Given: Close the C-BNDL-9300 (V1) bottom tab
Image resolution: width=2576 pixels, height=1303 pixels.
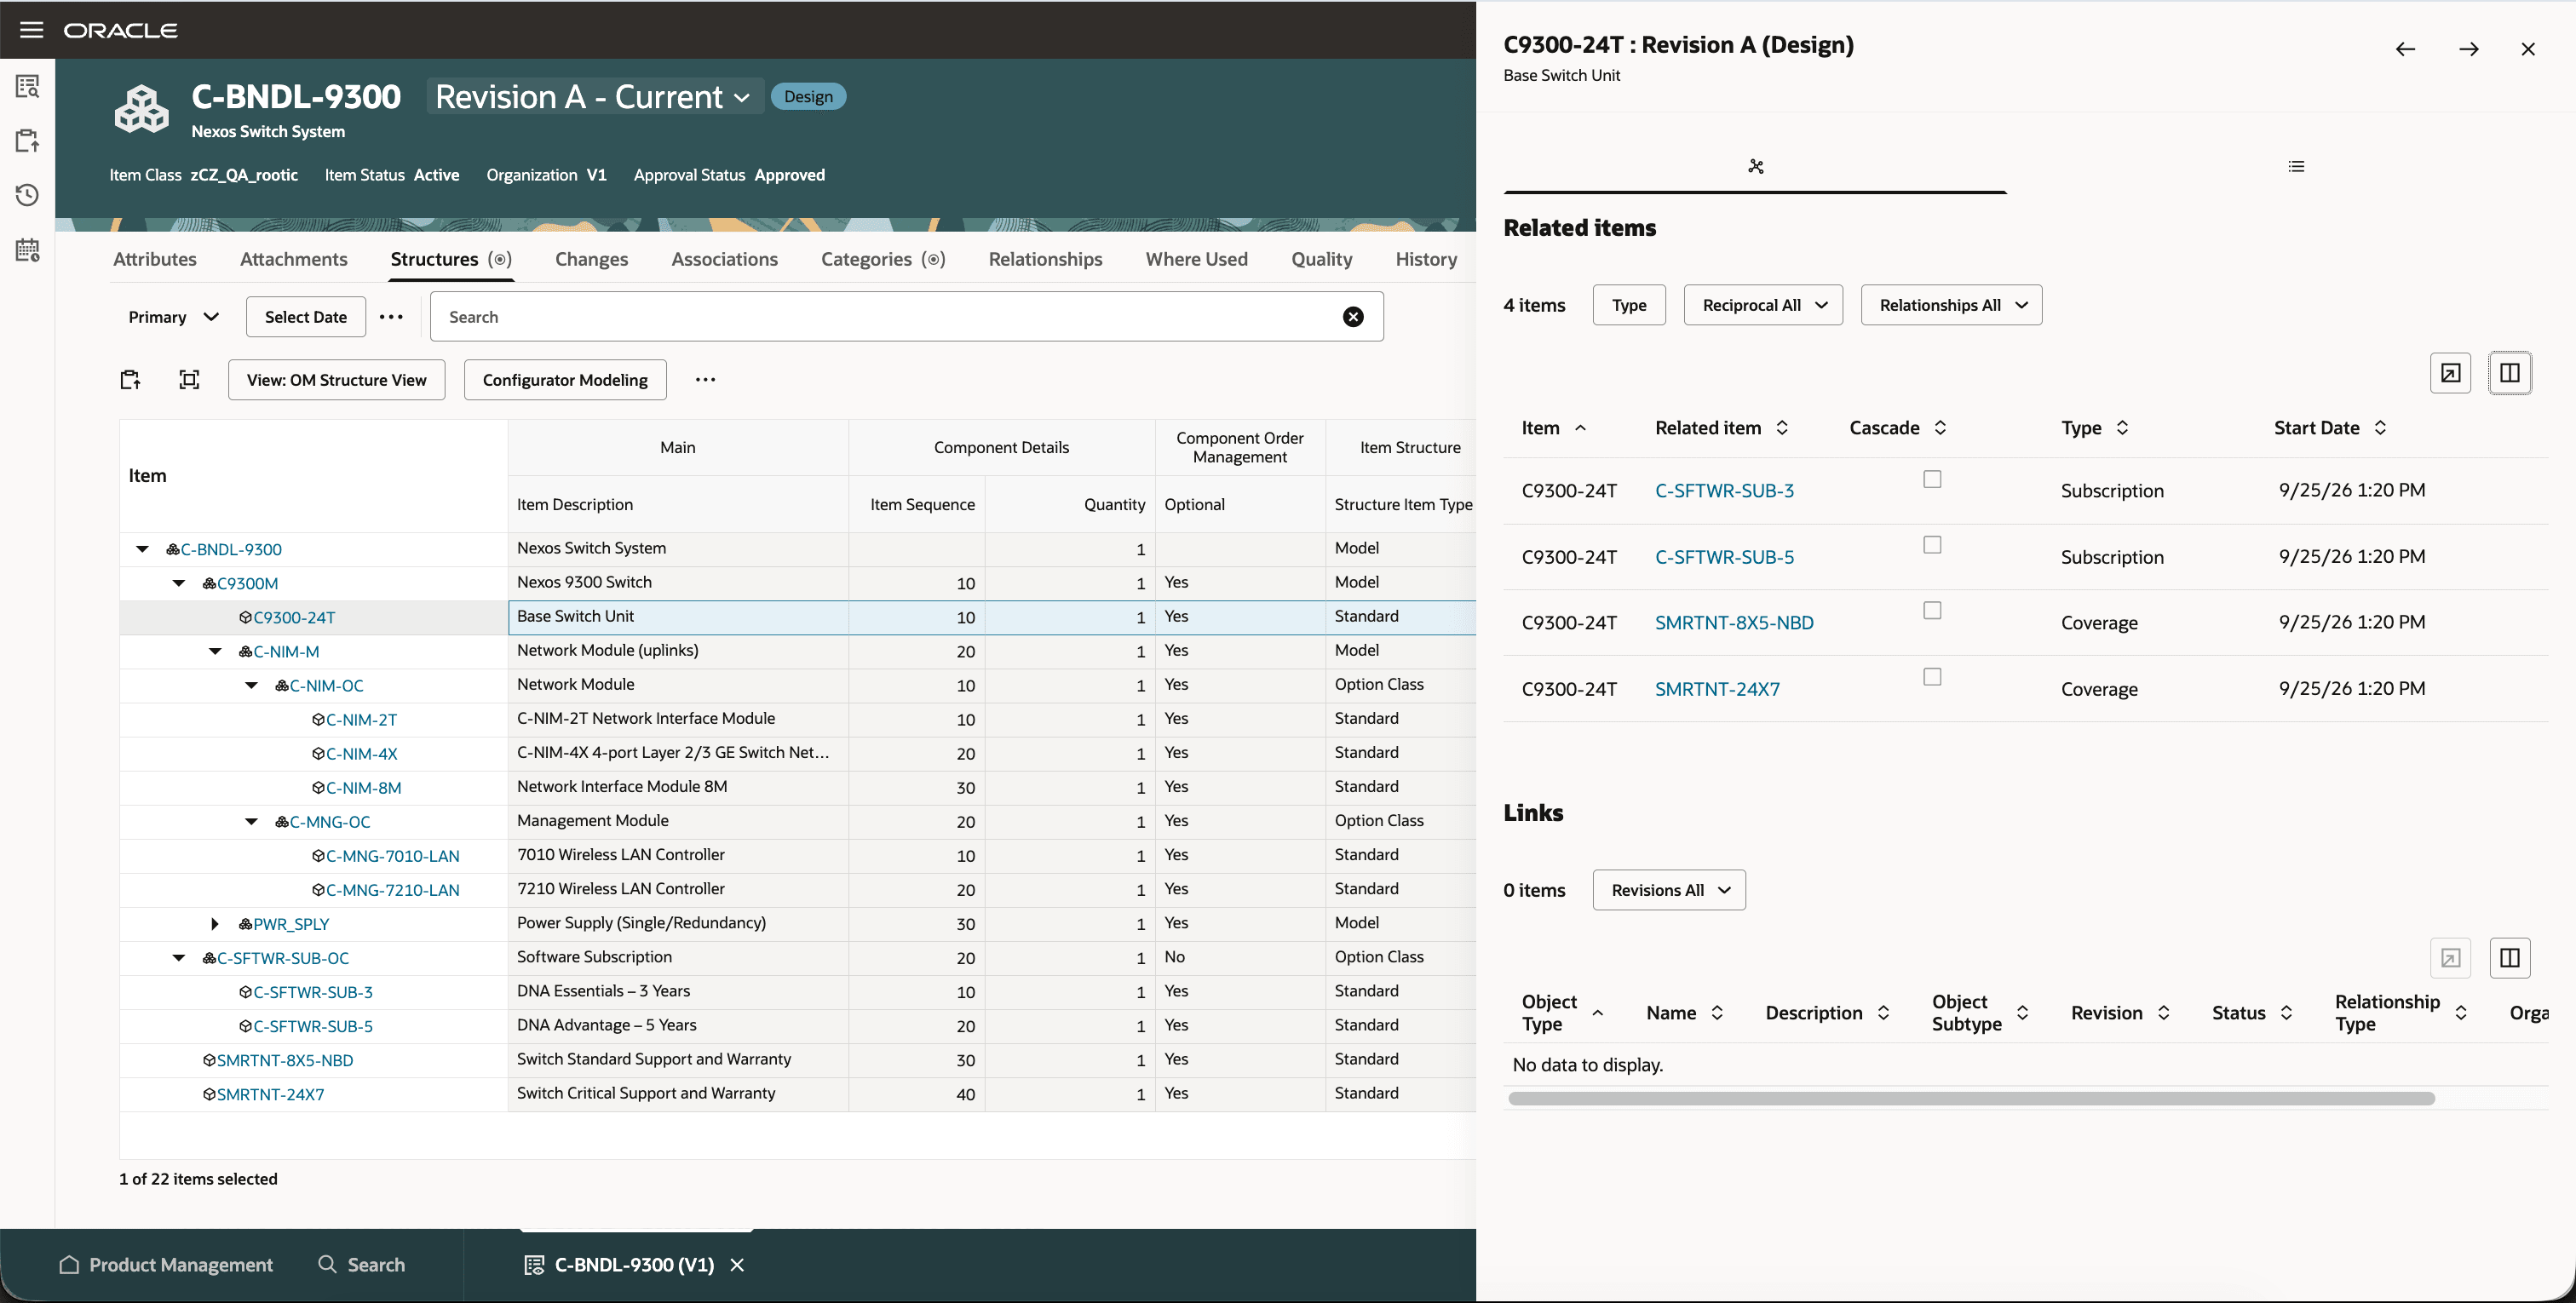Looking at the screenshot, I should tap(737, 1265).
